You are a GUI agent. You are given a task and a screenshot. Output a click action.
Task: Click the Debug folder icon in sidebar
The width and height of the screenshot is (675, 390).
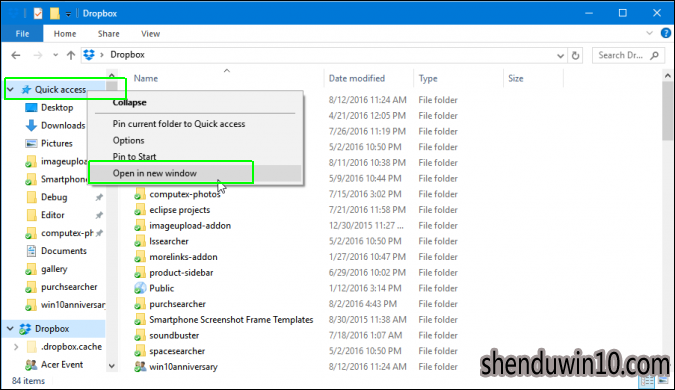point(31,197)
